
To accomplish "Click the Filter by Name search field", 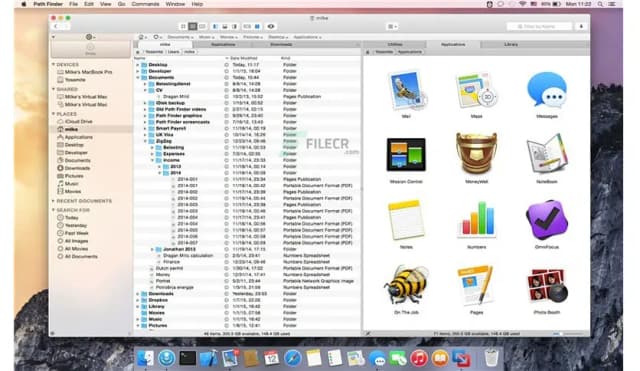I will (x=539, y=27).
